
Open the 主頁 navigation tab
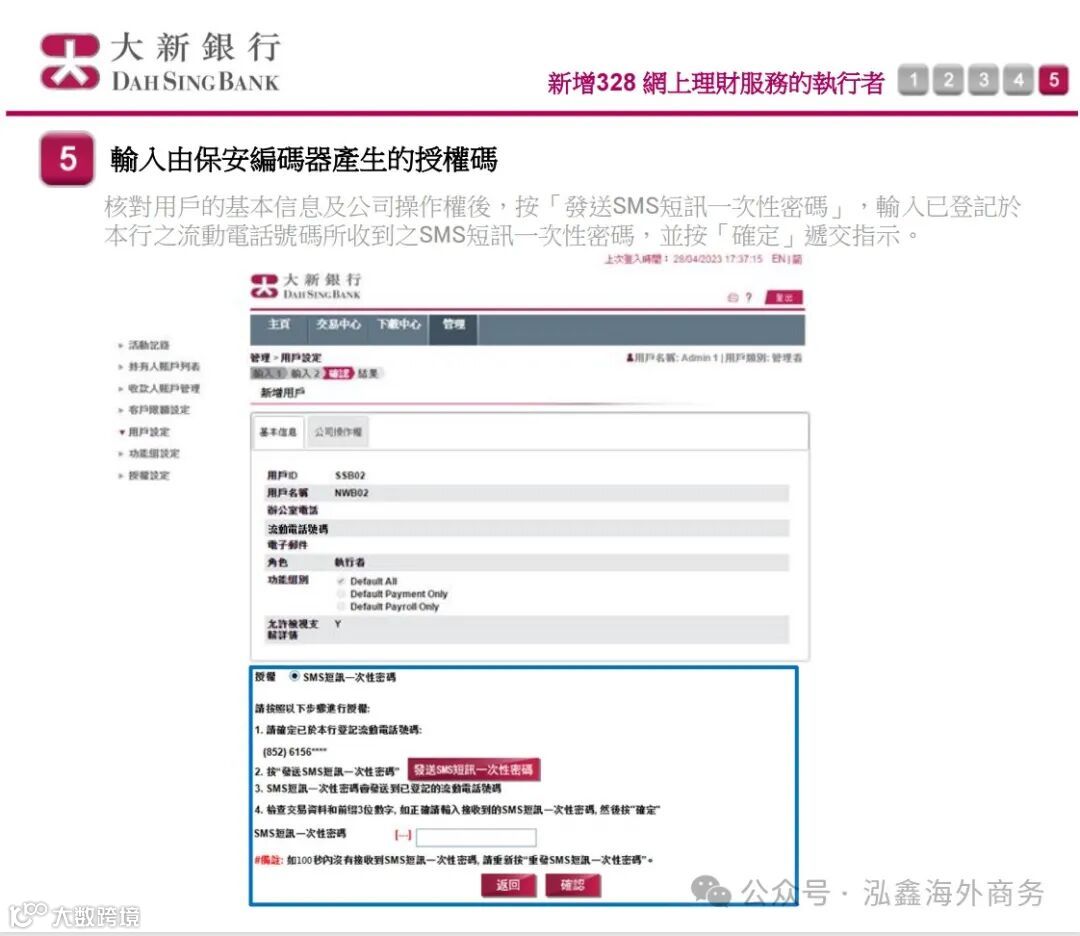tap(279, 324)
